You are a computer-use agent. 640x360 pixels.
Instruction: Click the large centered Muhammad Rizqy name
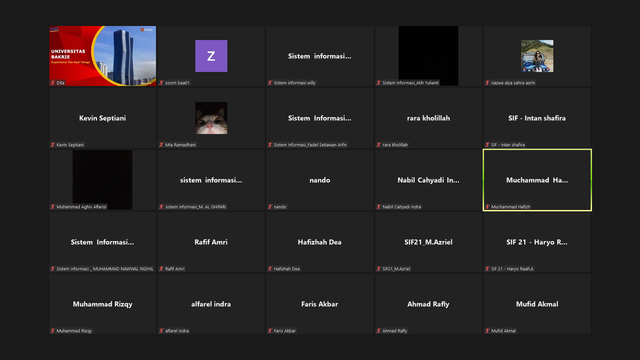[x=102, y=304]
